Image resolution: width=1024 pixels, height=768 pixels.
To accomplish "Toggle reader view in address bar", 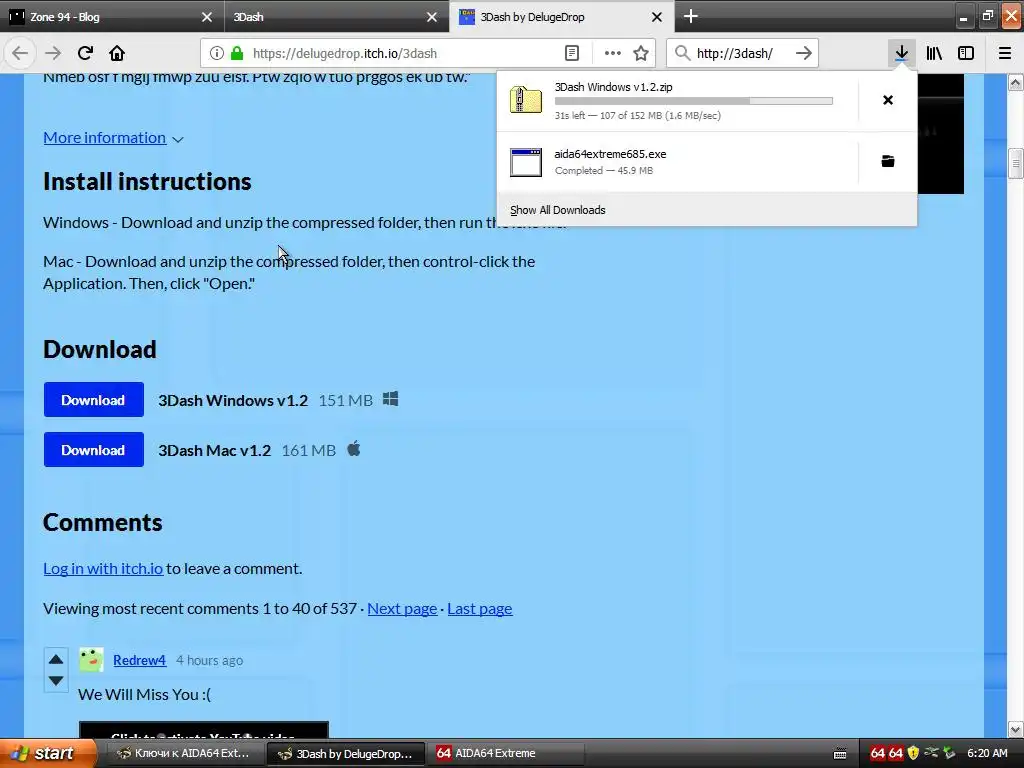I will point(571,53).
